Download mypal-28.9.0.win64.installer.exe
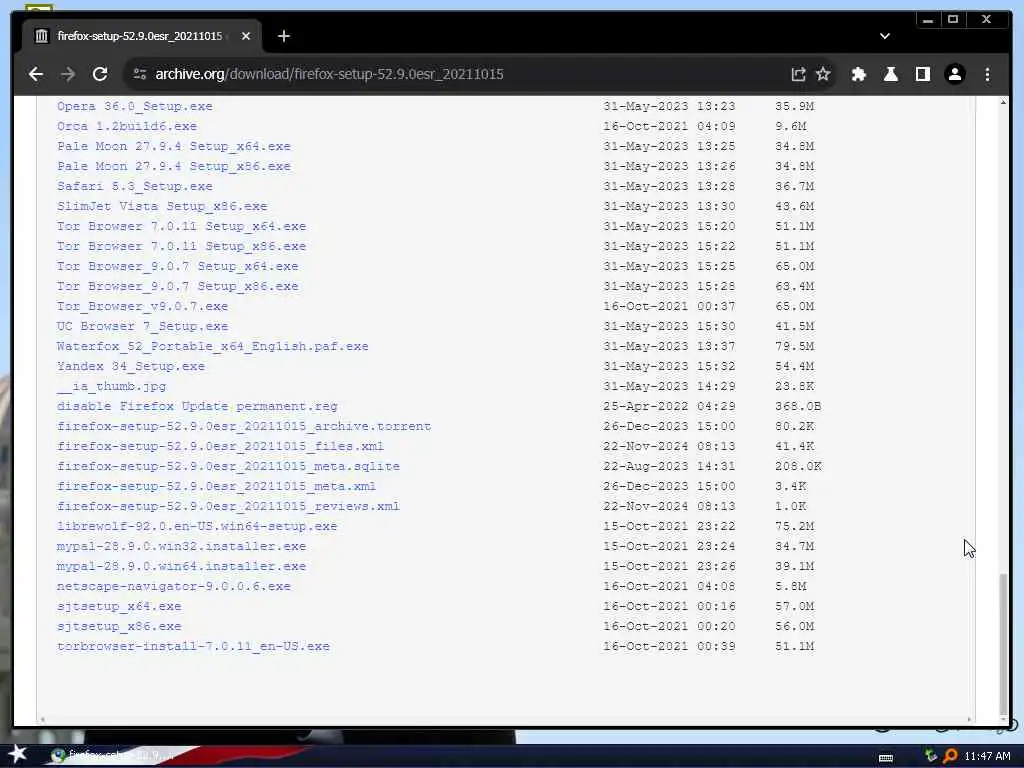The height and width of the screenshot is (768, 1024). click(x=182, y=567)
